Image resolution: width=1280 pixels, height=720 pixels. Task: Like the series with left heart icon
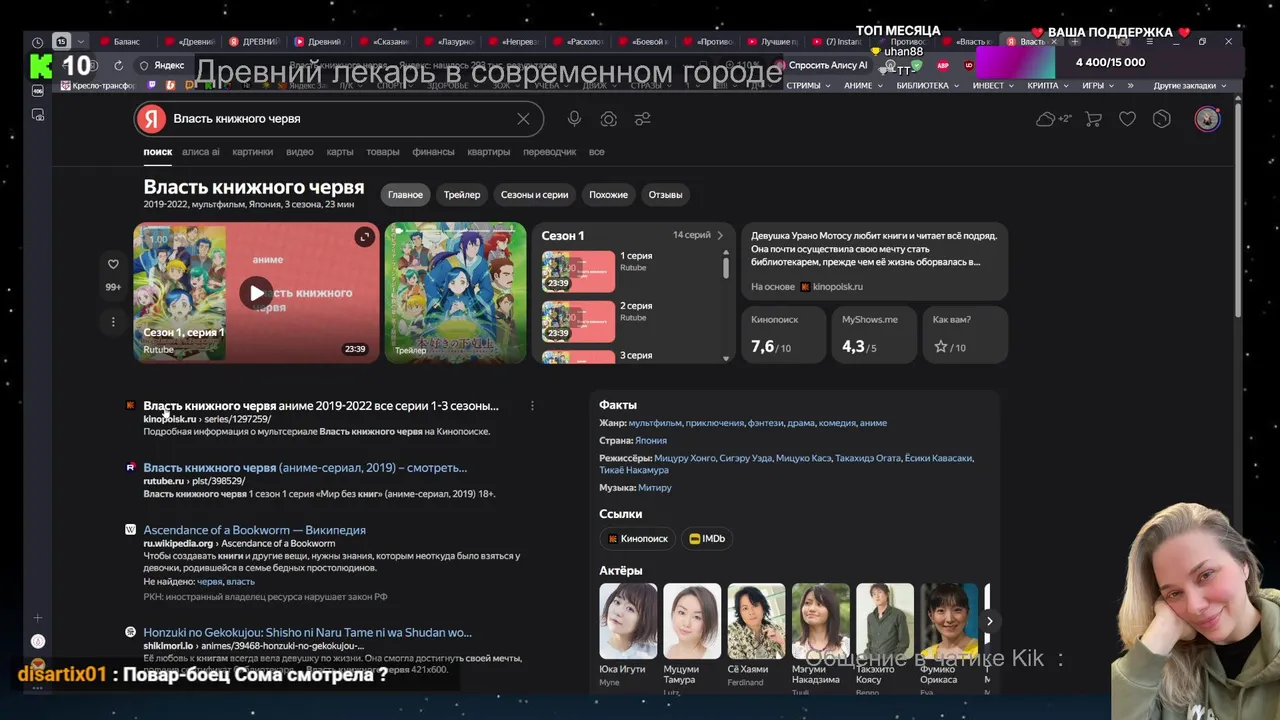tap(113, 264)
